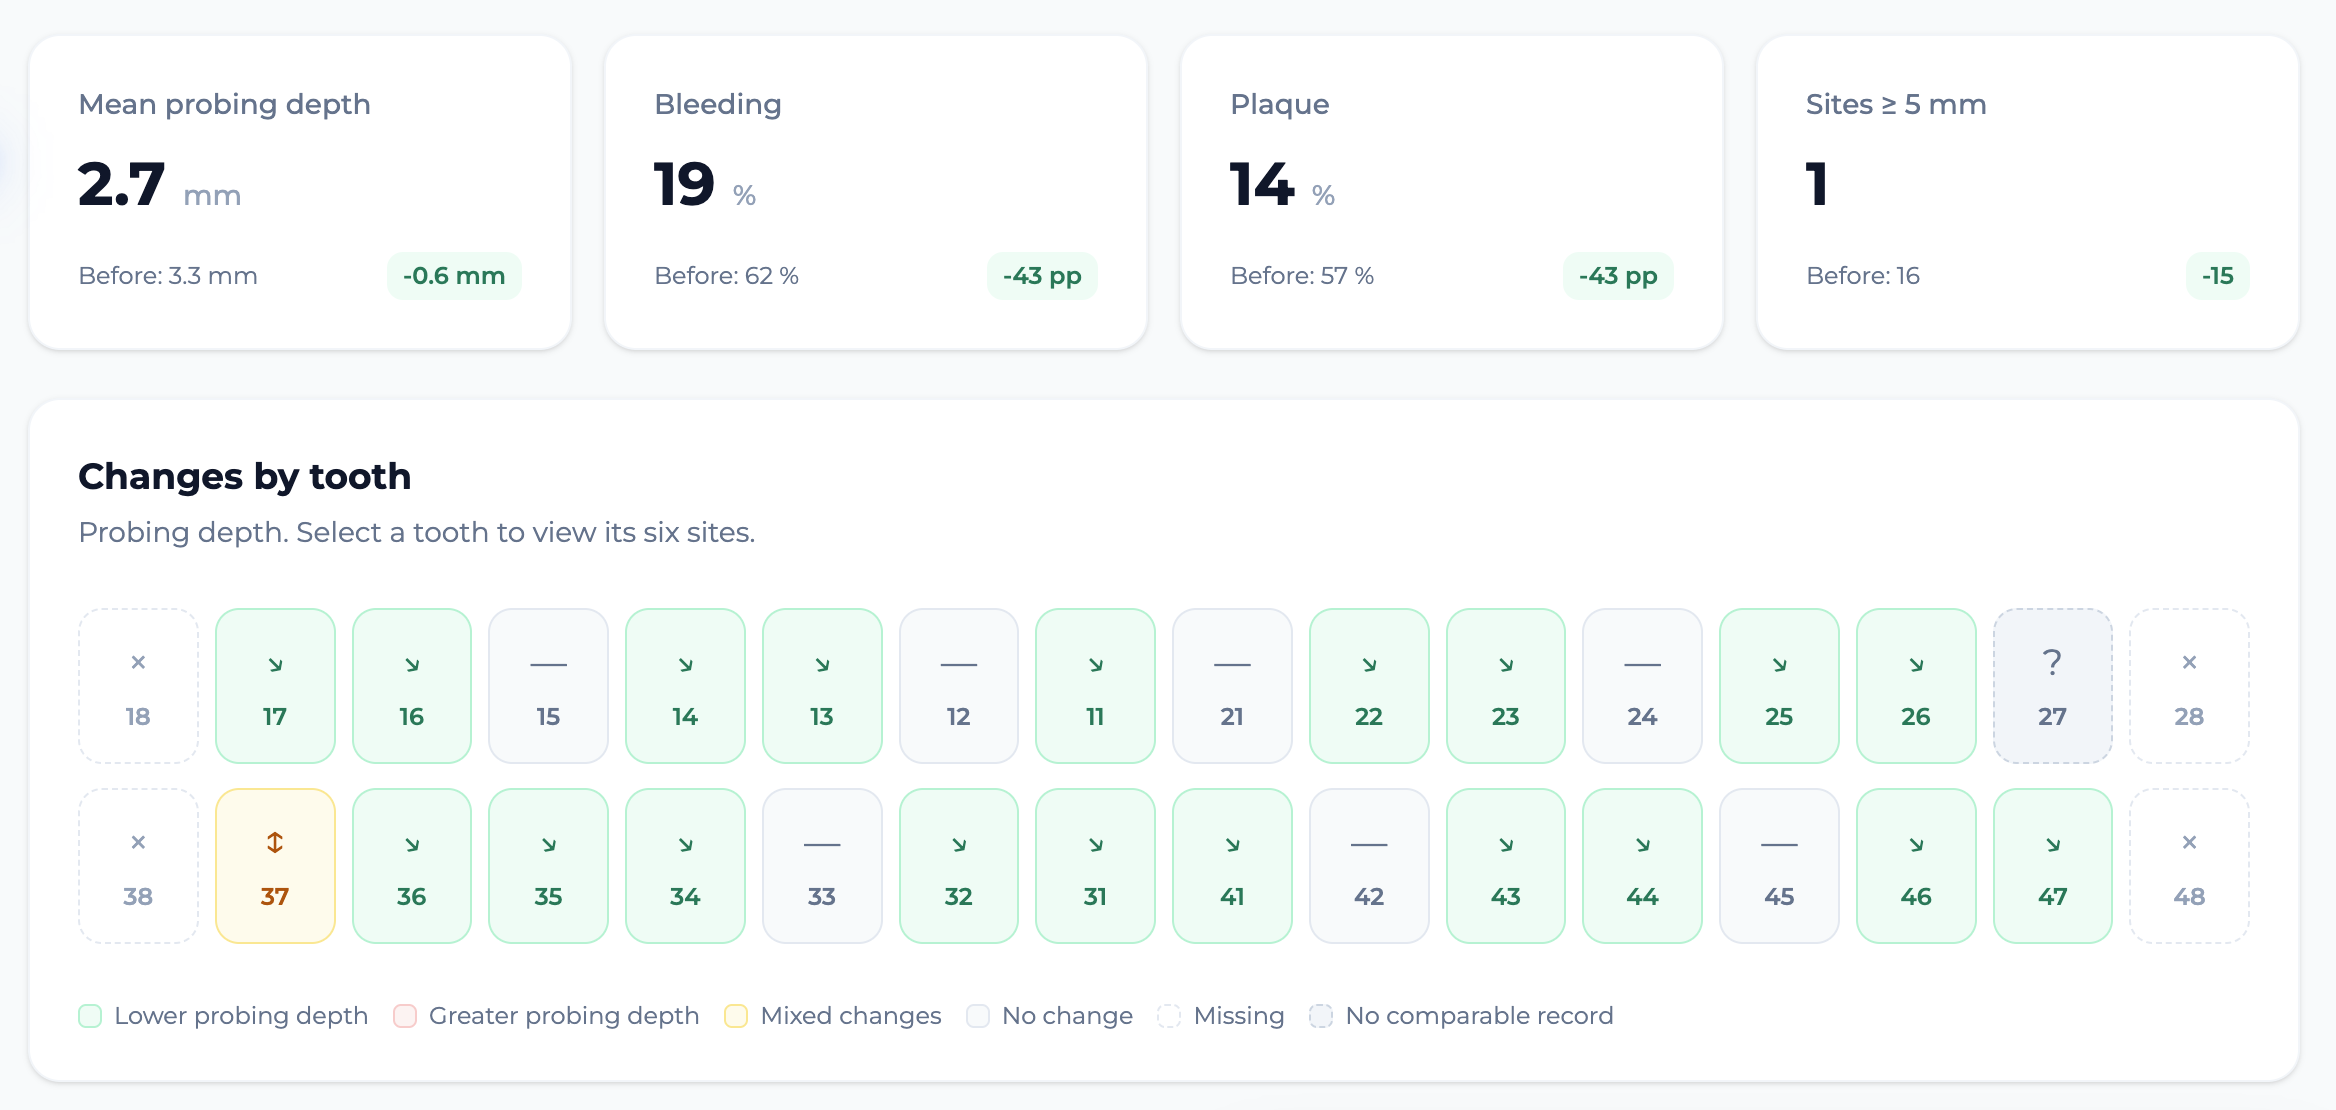Open unchanged tooth 15 tile
This screenshot has width=2336, height=1110.
click(548, 686)
